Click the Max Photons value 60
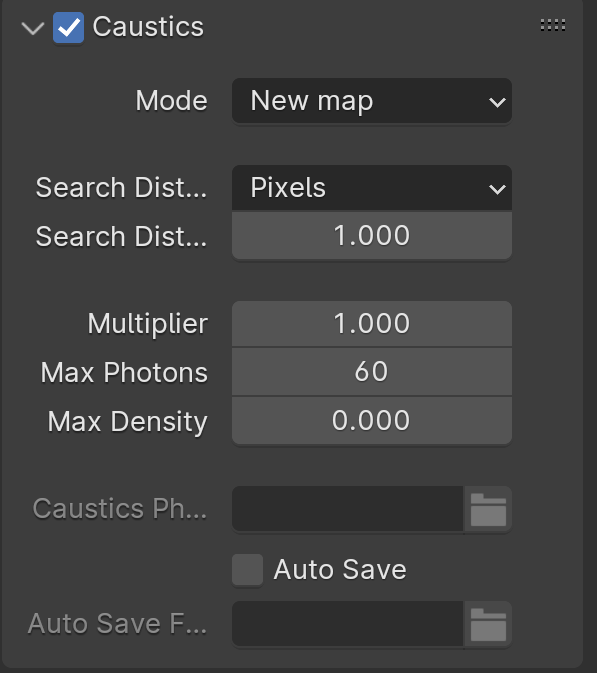Viewport: 597px width, 673px height. (372, 372)
